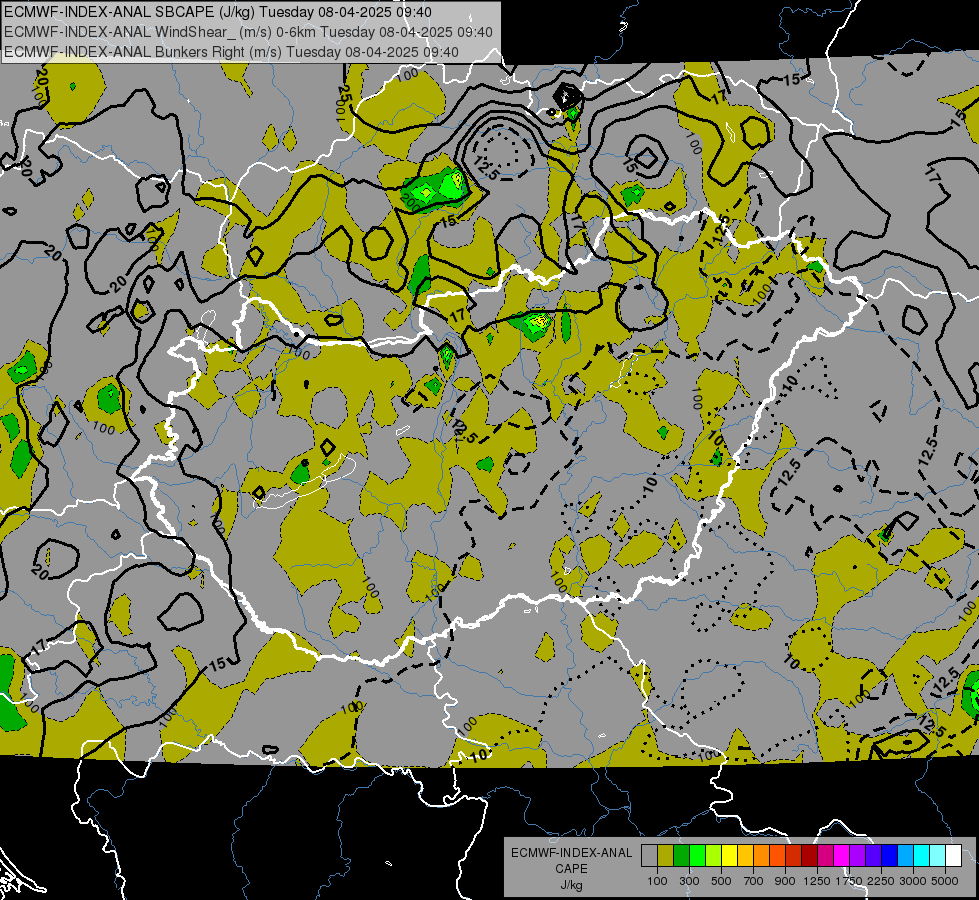979x900 pixels.
Task: Click the 500 value under the legend
Action: [x=721, y=881]
